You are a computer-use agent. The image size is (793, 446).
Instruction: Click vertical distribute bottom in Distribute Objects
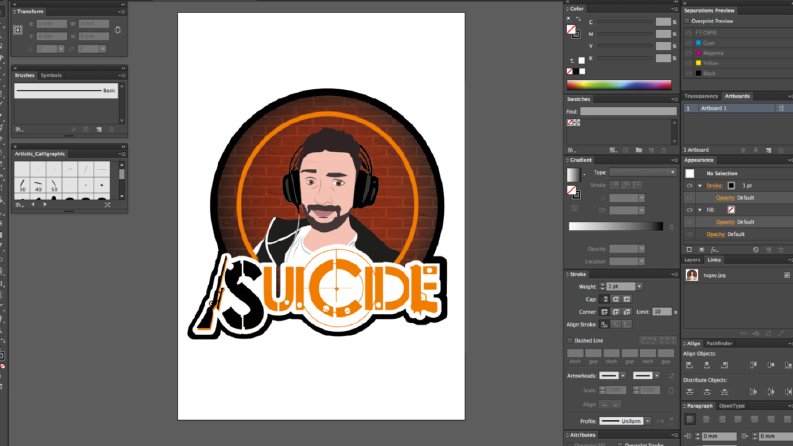(x=725, y=392)
